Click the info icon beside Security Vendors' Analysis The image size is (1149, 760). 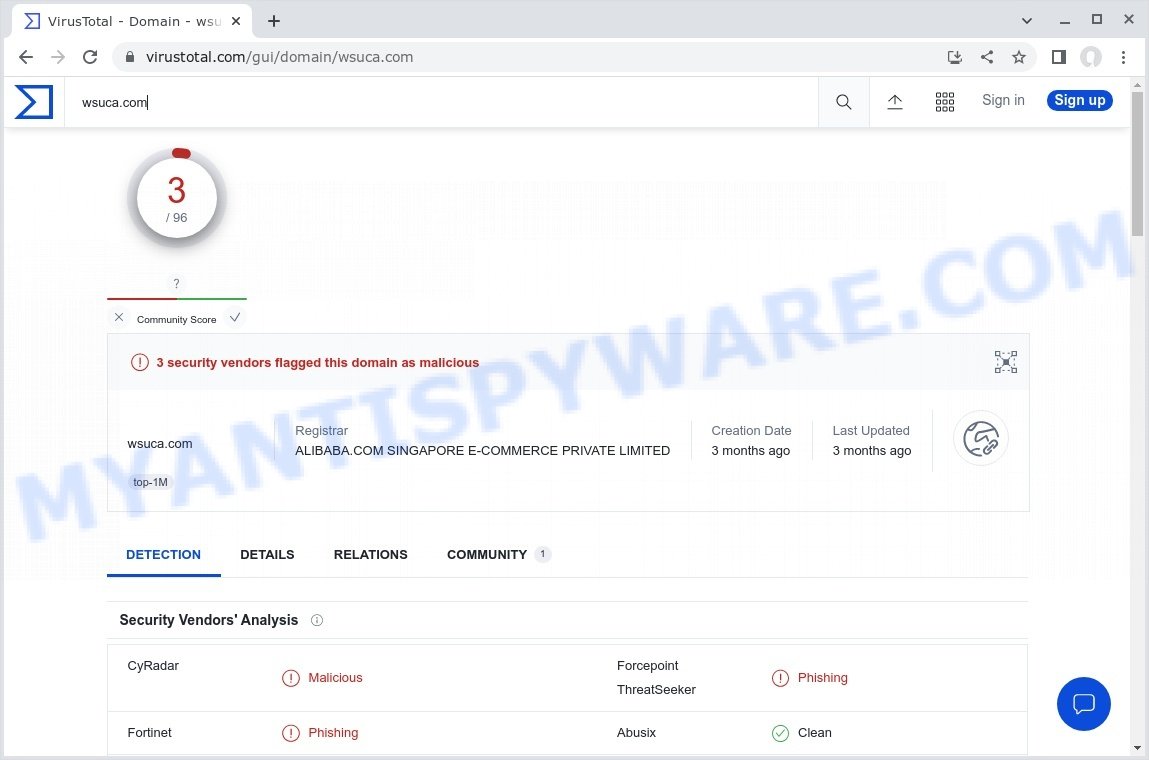[317, 620]
